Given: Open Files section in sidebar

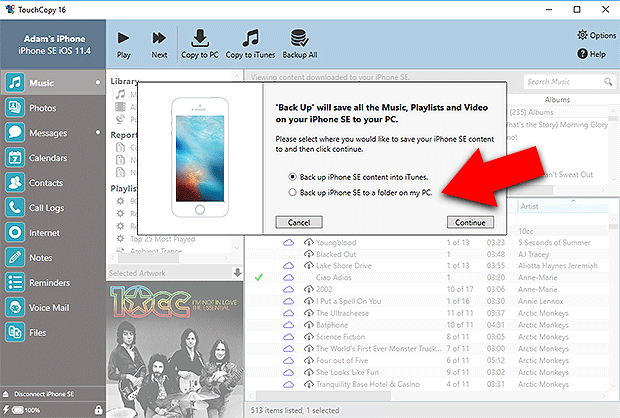Looking at the screenshot, I should (53, 332).
